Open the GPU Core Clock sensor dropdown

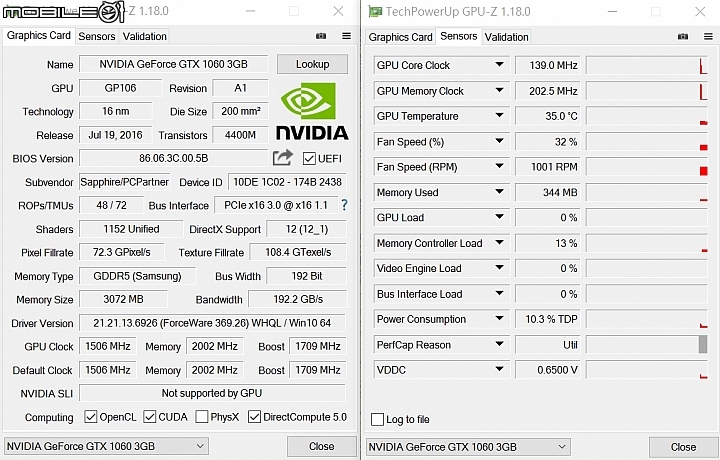499,65
